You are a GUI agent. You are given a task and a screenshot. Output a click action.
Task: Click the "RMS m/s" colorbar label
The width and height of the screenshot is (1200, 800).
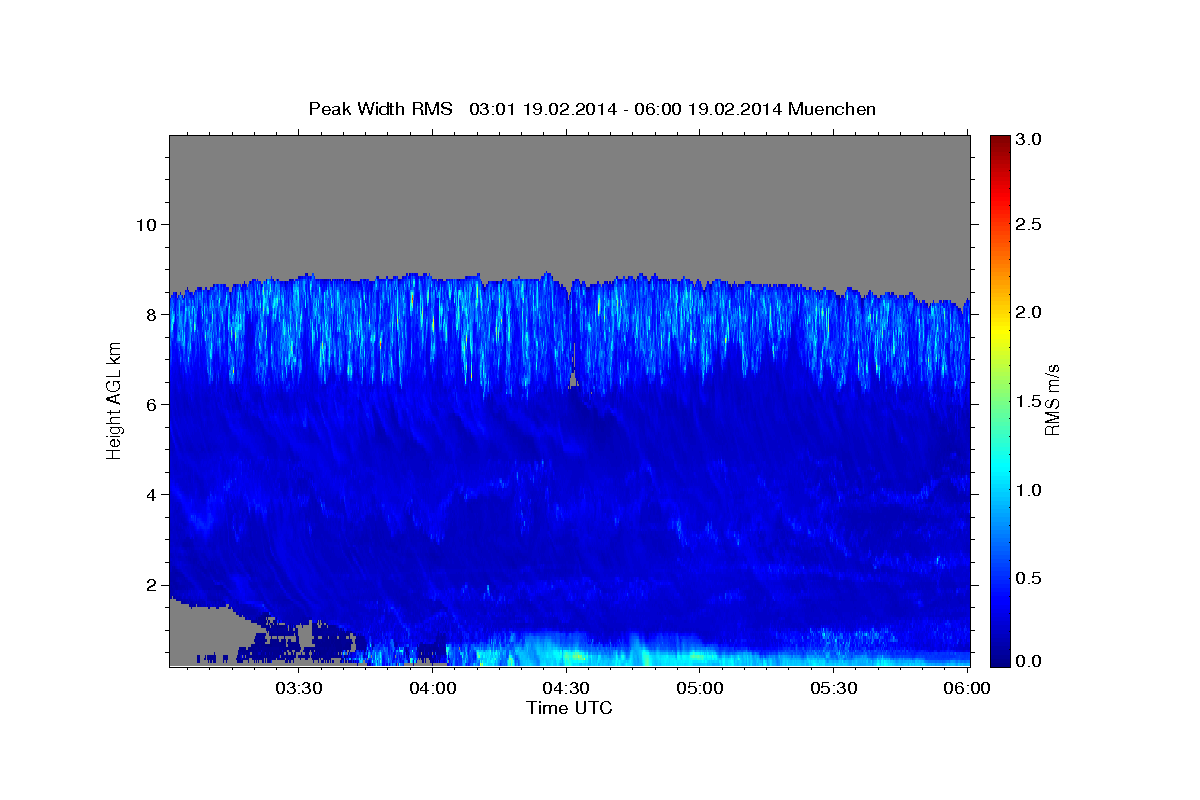[1051, 400]
